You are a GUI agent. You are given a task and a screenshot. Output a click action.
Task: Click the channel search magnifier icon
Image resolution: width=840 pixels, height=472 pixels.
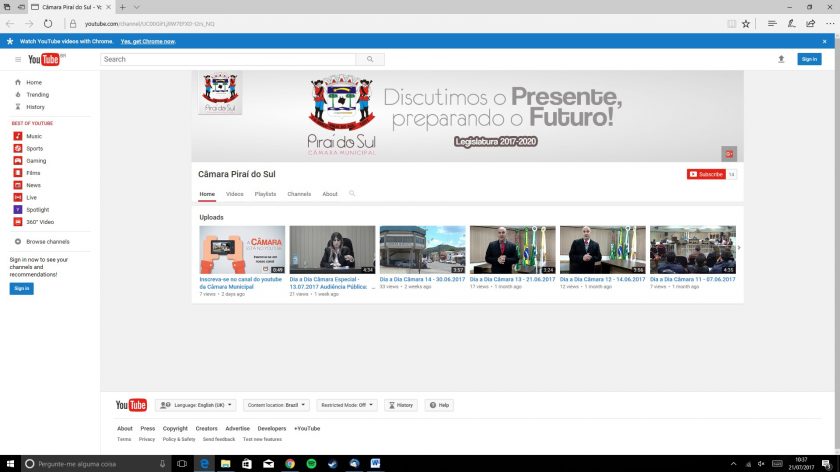click(352, 193)
